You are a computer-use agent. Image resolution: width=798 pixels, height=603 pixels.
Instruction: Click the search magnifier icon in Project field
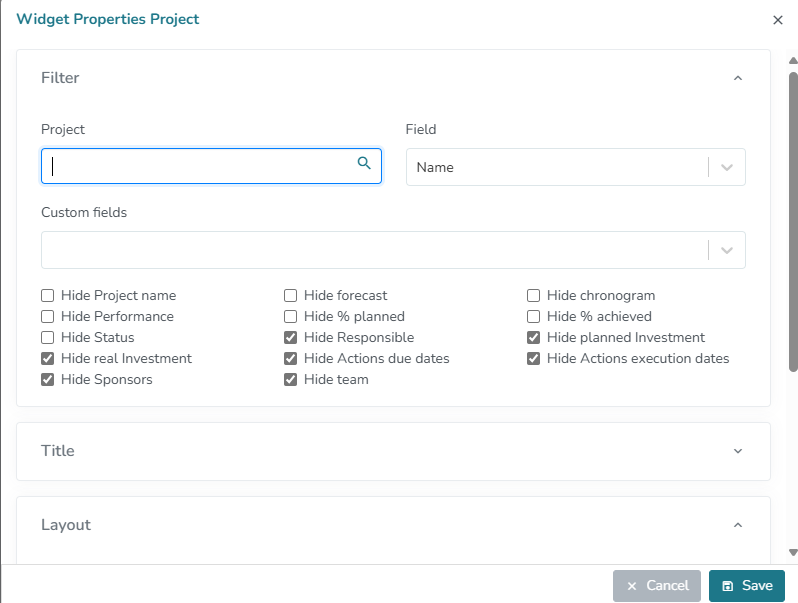click(364, 164)
